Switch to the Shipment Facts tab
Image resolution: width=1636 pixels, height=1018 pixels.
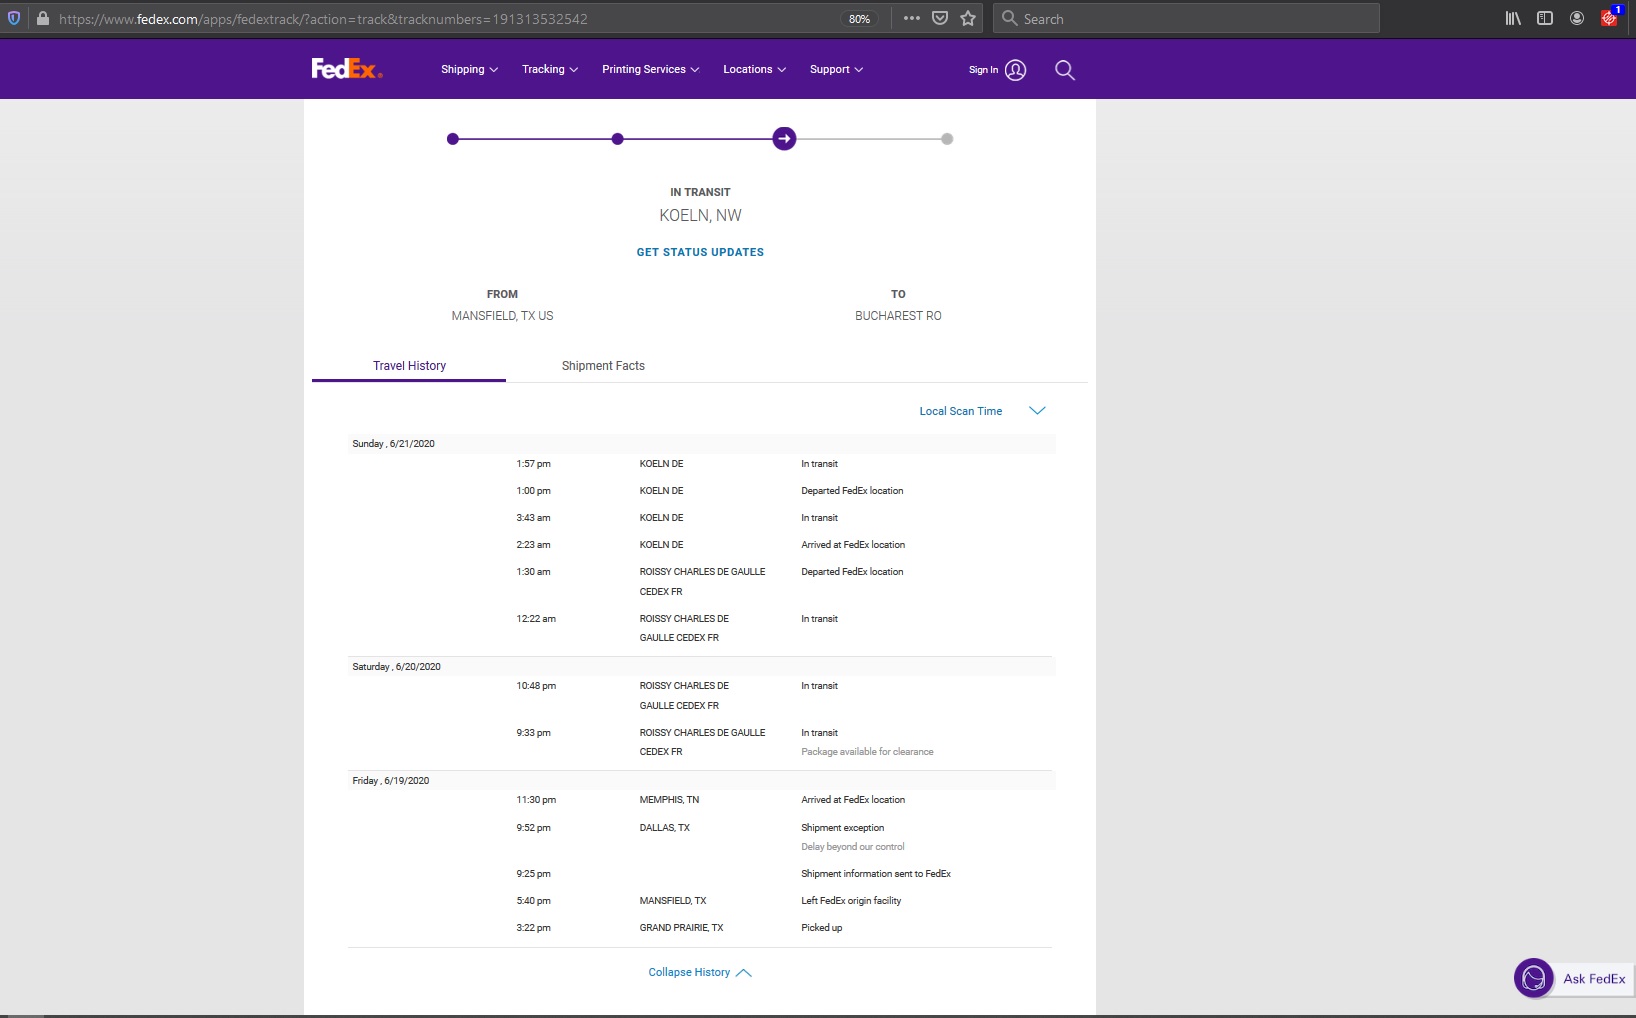(x=603, y=366)
